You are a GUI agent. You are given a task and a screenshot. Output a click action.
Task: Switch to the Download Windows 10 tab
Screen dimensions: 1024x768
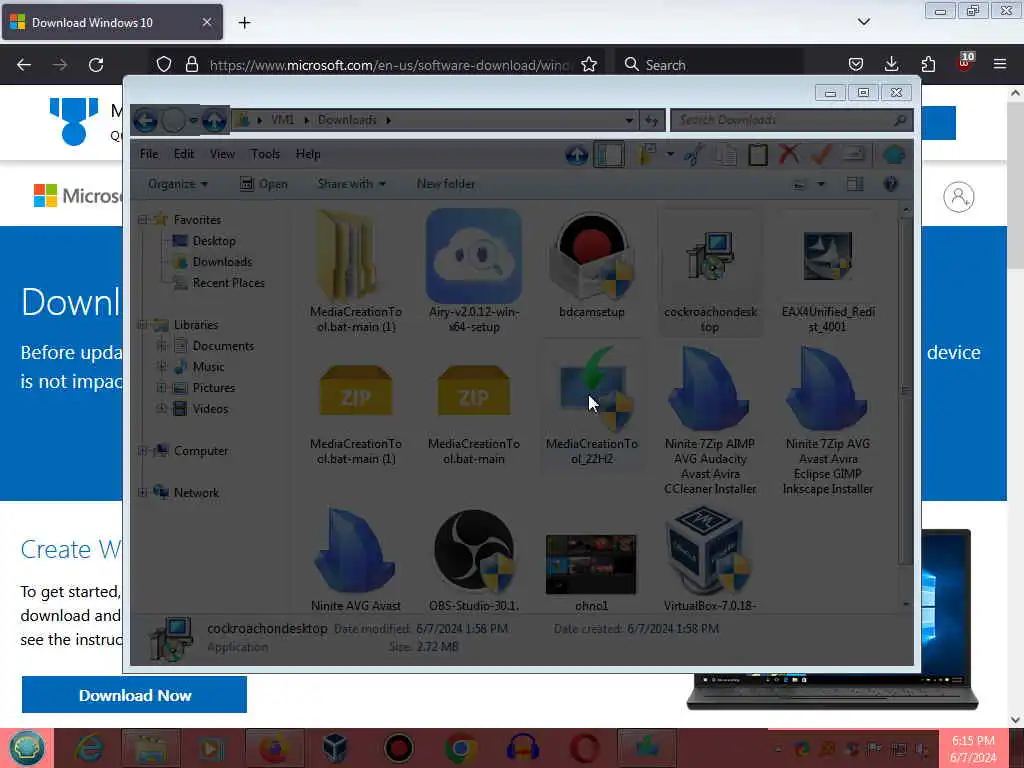tap(112, 22)
